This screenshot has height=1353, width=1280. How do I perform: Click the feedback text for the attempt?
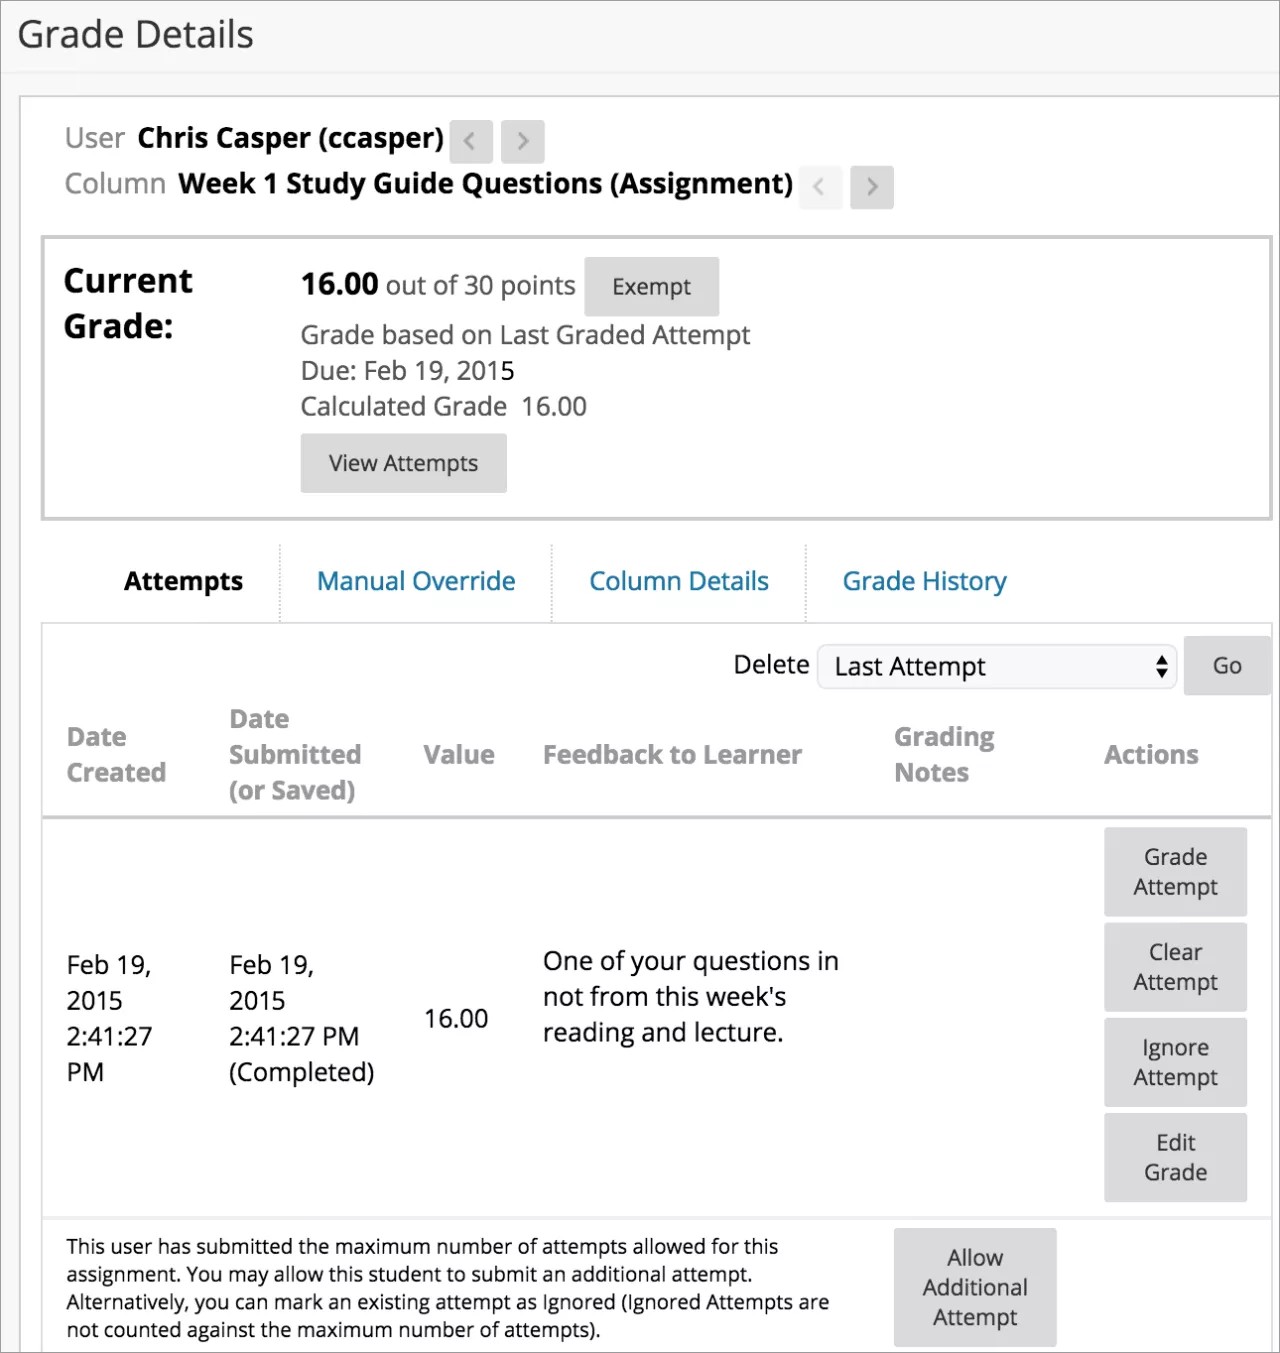tap(690, 996)
